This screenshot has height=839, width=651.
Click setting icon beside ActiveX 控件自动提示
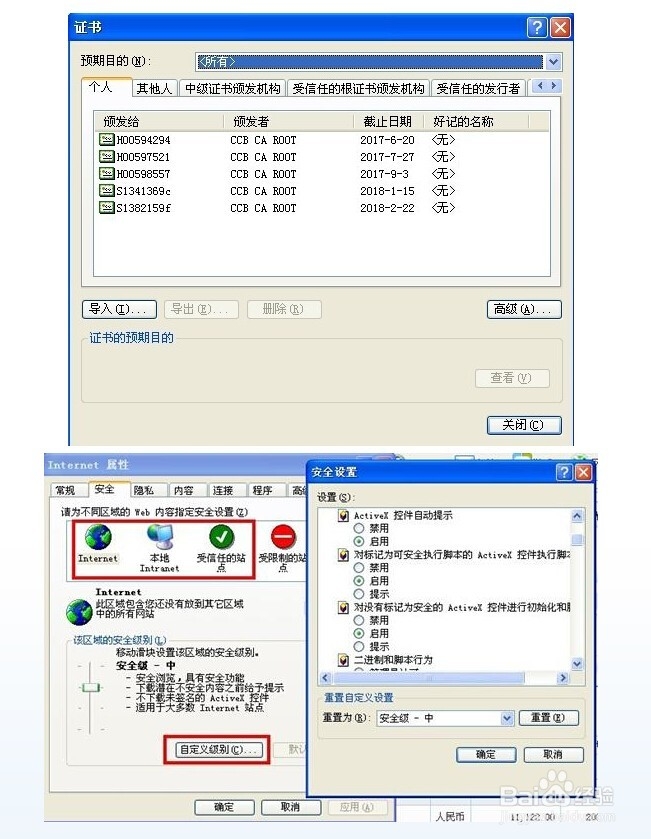[x=343, y=516]
